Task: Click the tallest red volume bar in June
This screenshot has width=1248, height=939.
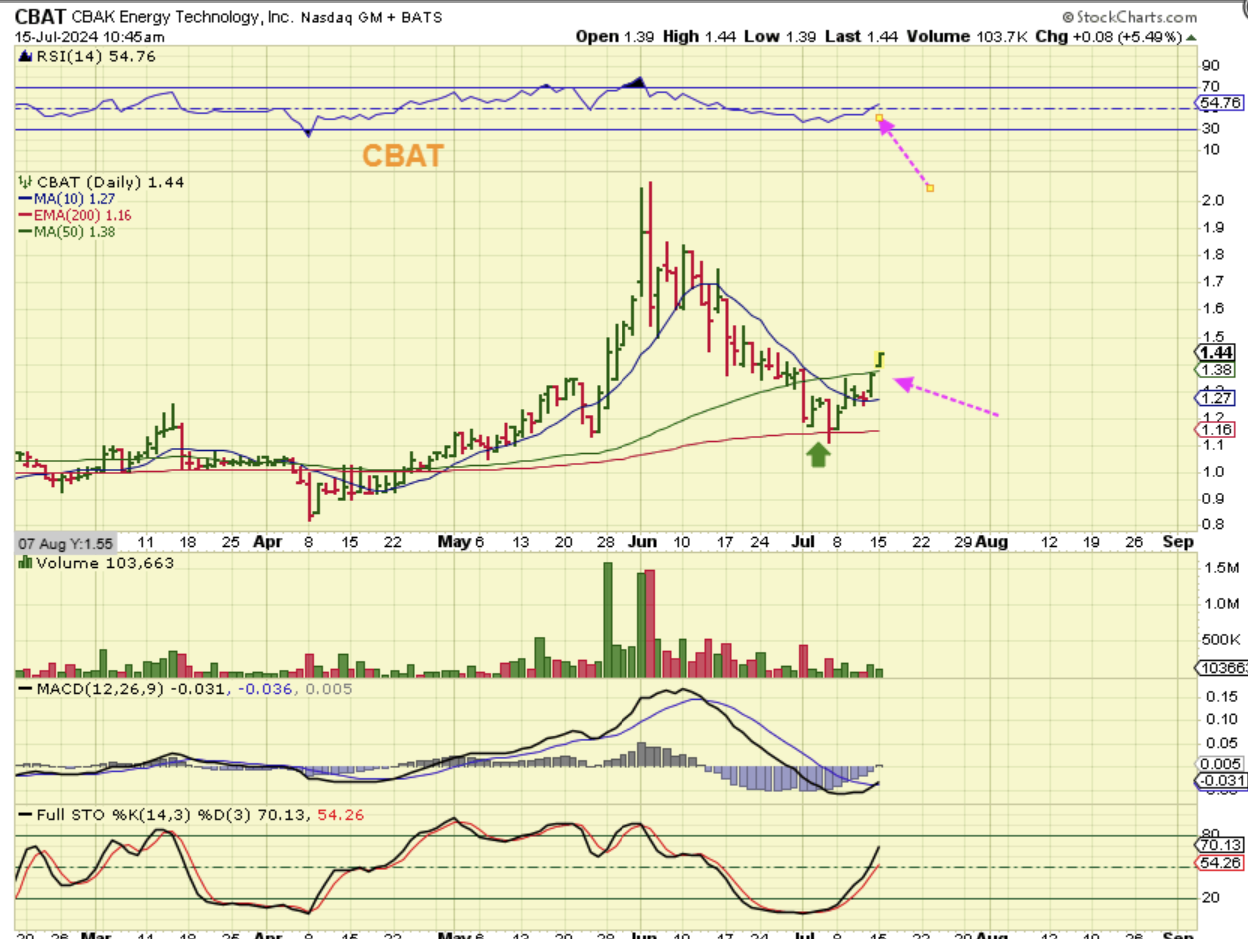Action: [x=650, y=624]
